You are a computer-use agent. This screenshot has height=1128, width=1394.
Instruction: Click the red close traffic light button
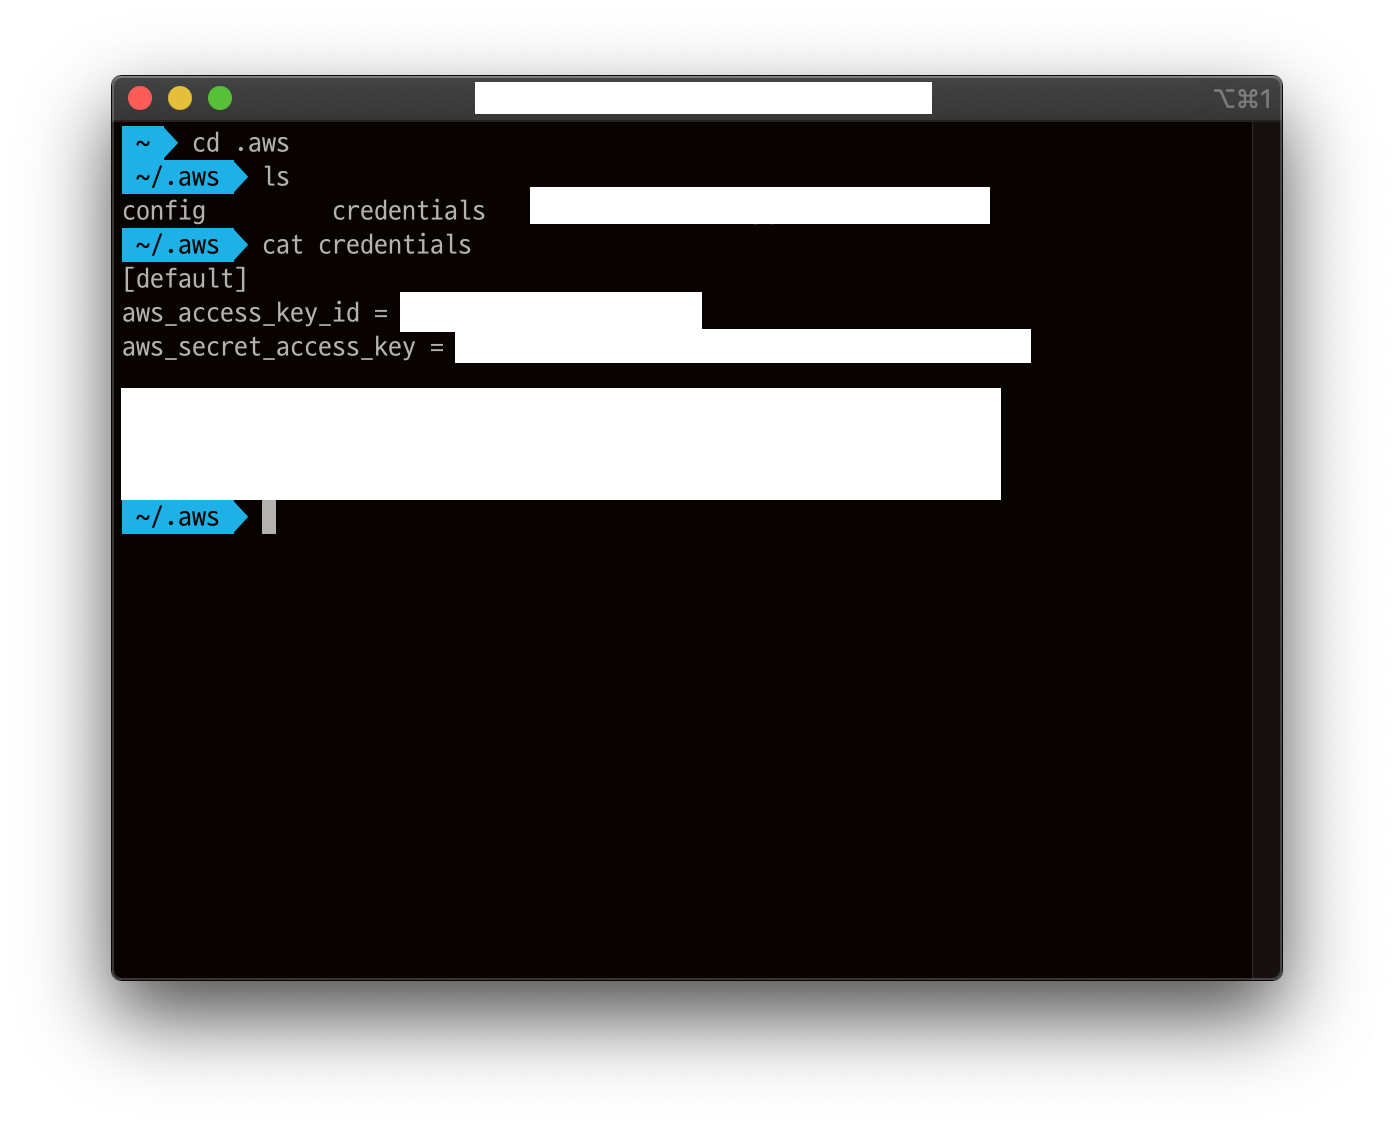click(140, 97)
